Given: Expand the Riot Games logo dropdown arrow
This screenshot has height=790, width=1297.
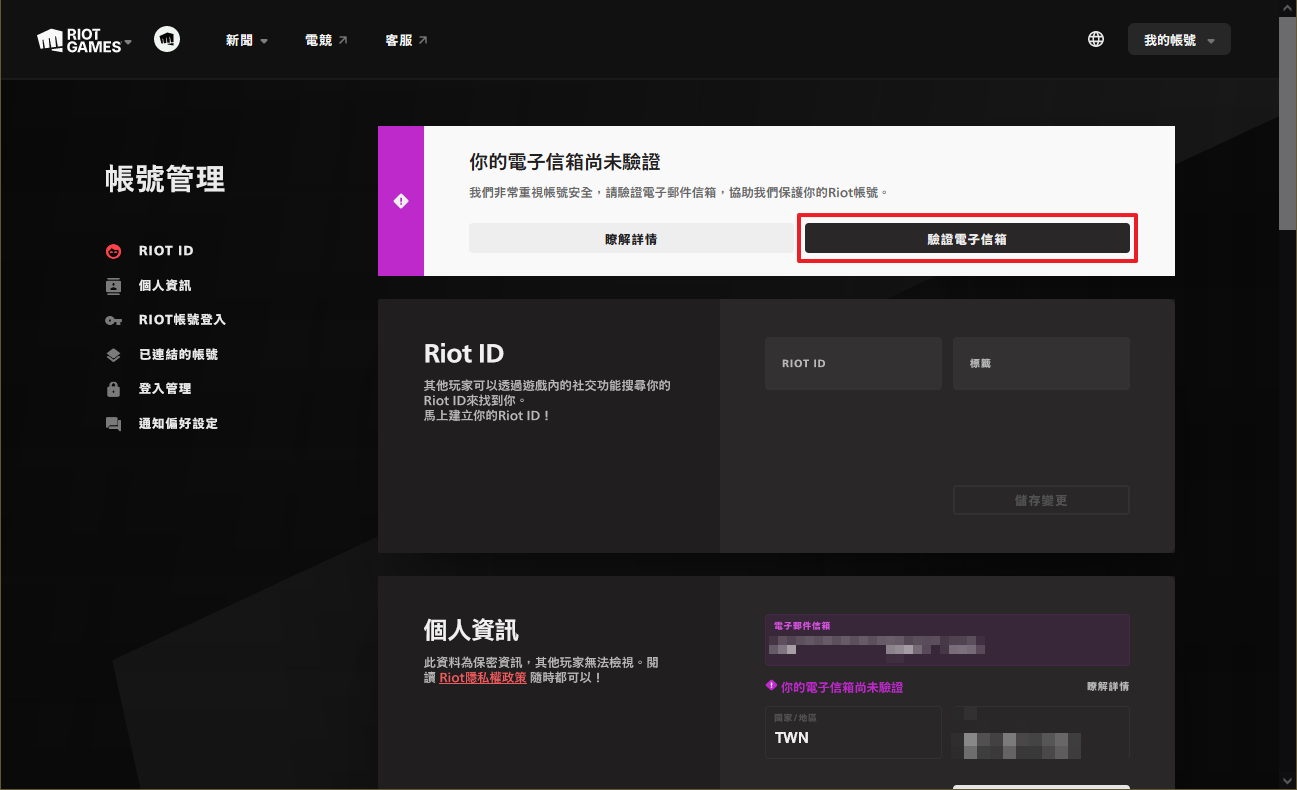Looking at the screenshot, I should (128, 44).
